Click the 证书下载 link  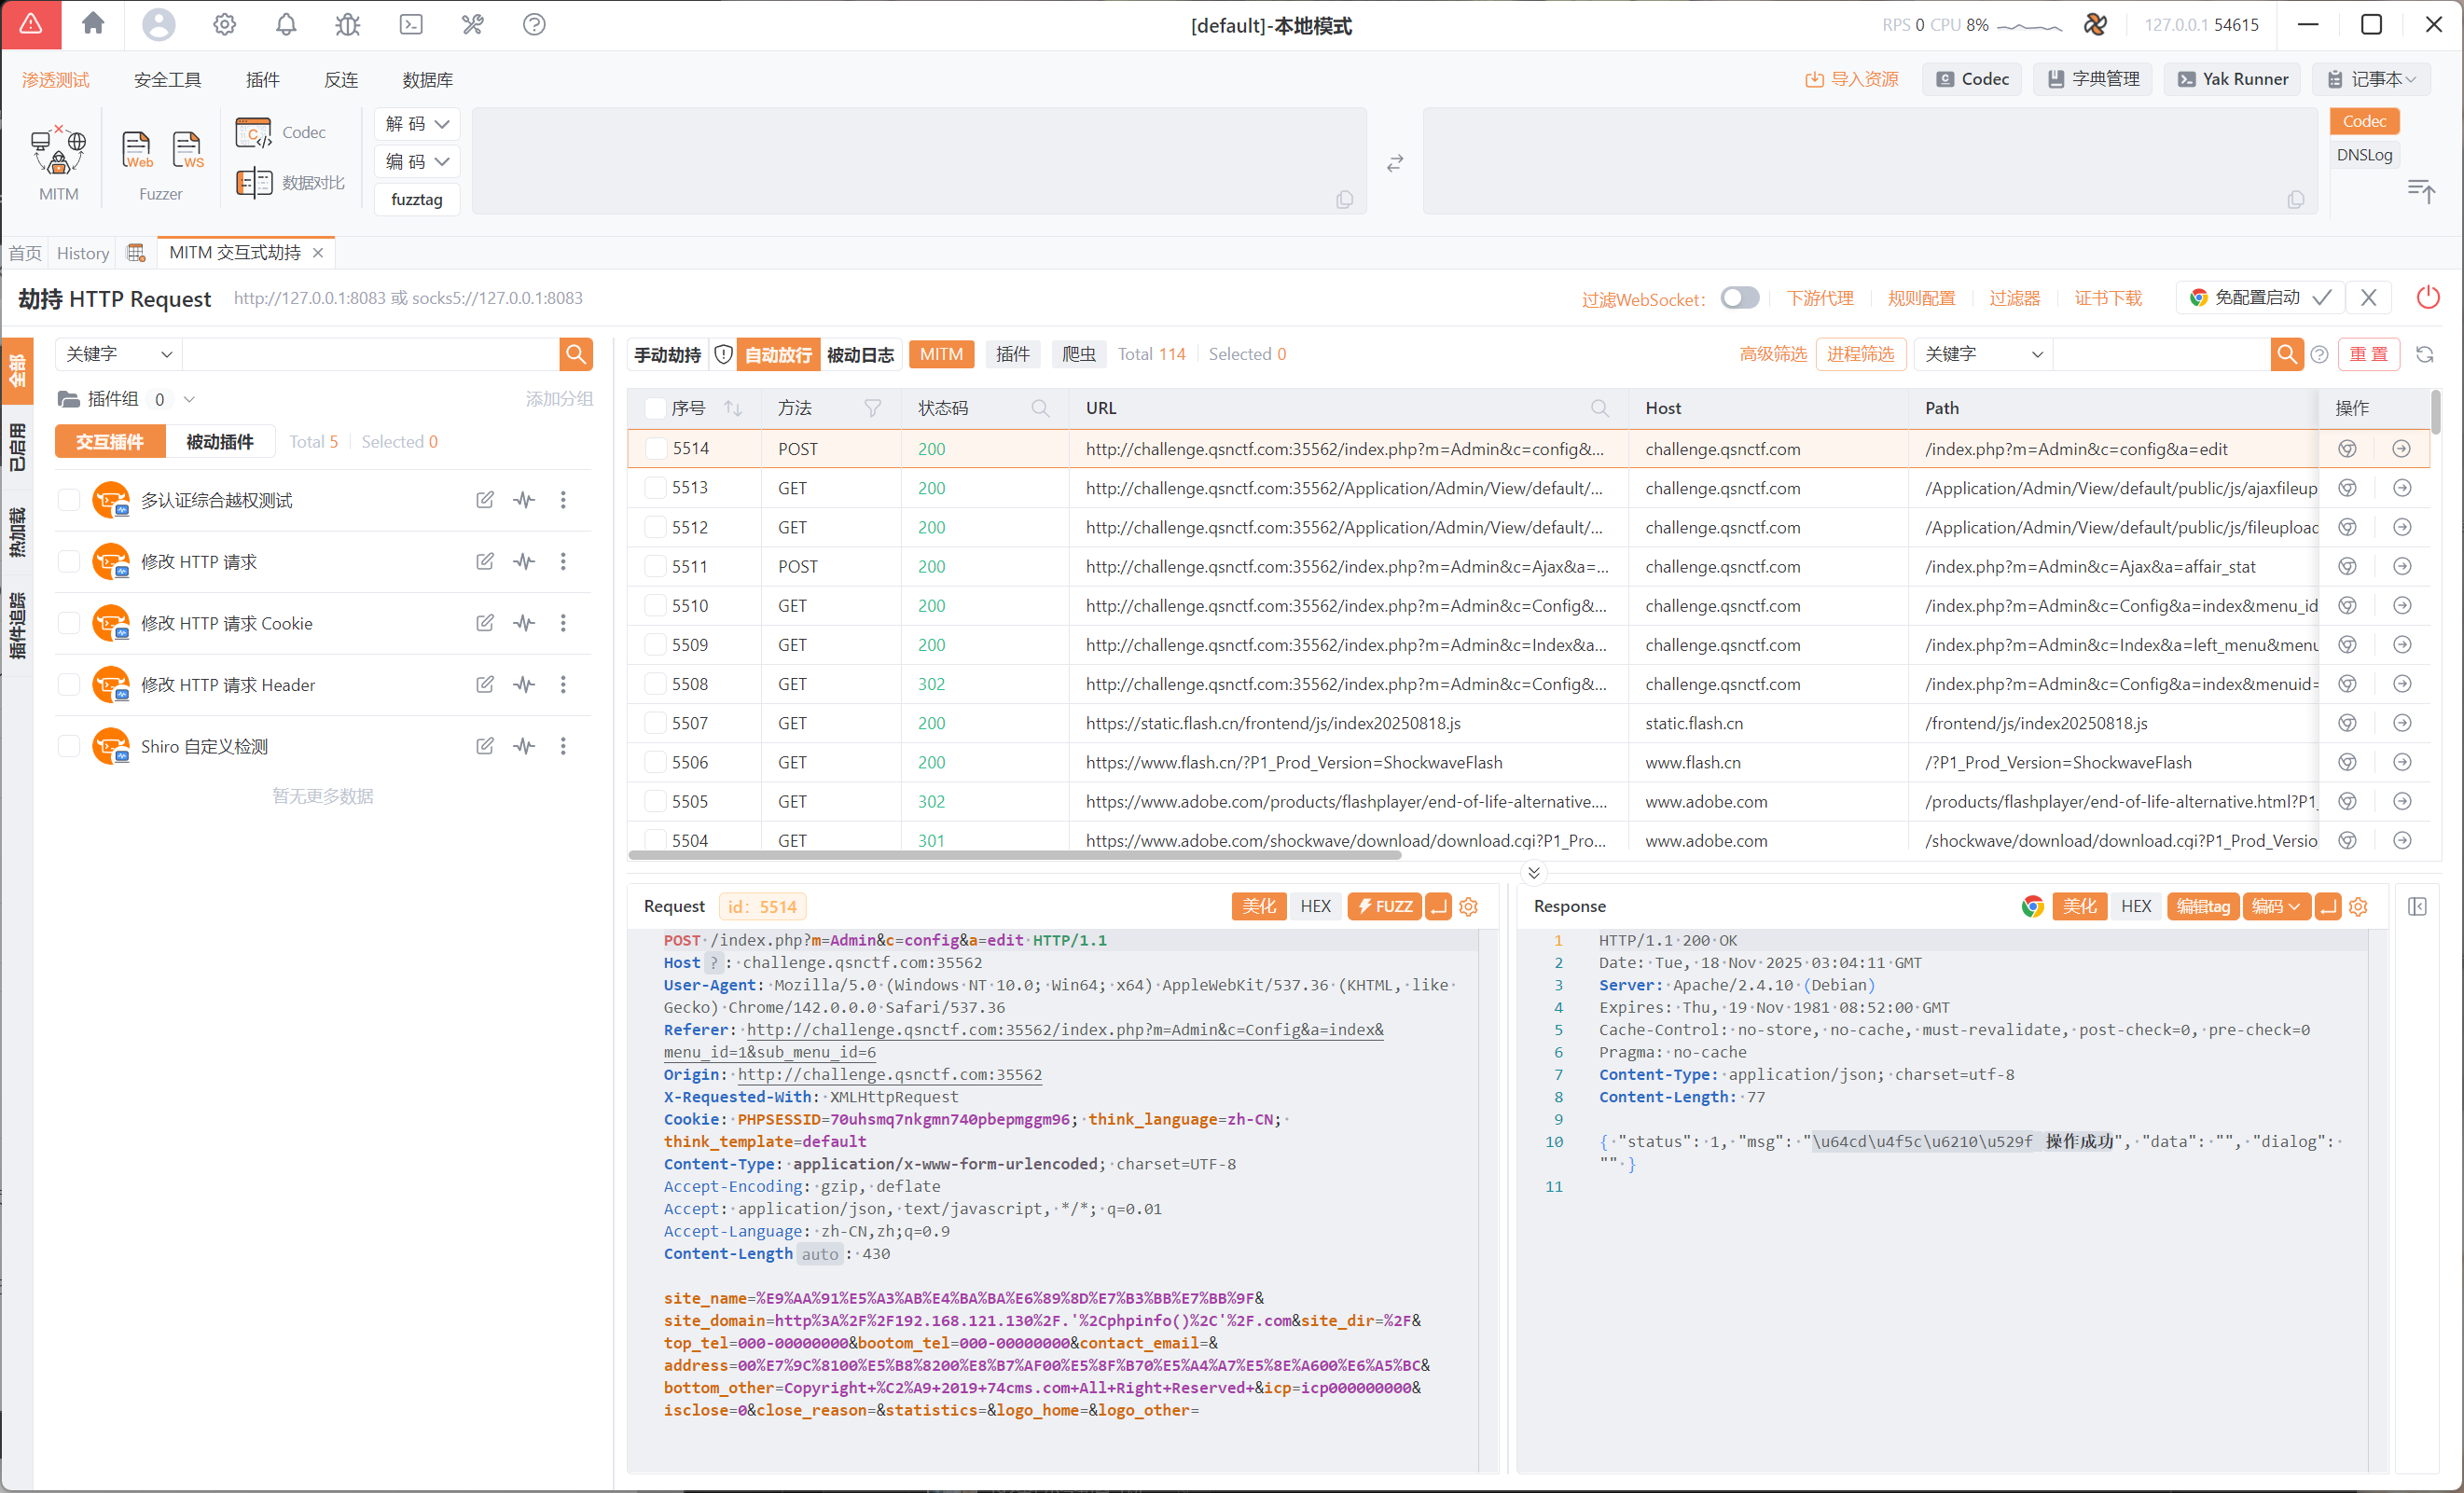2108,298
